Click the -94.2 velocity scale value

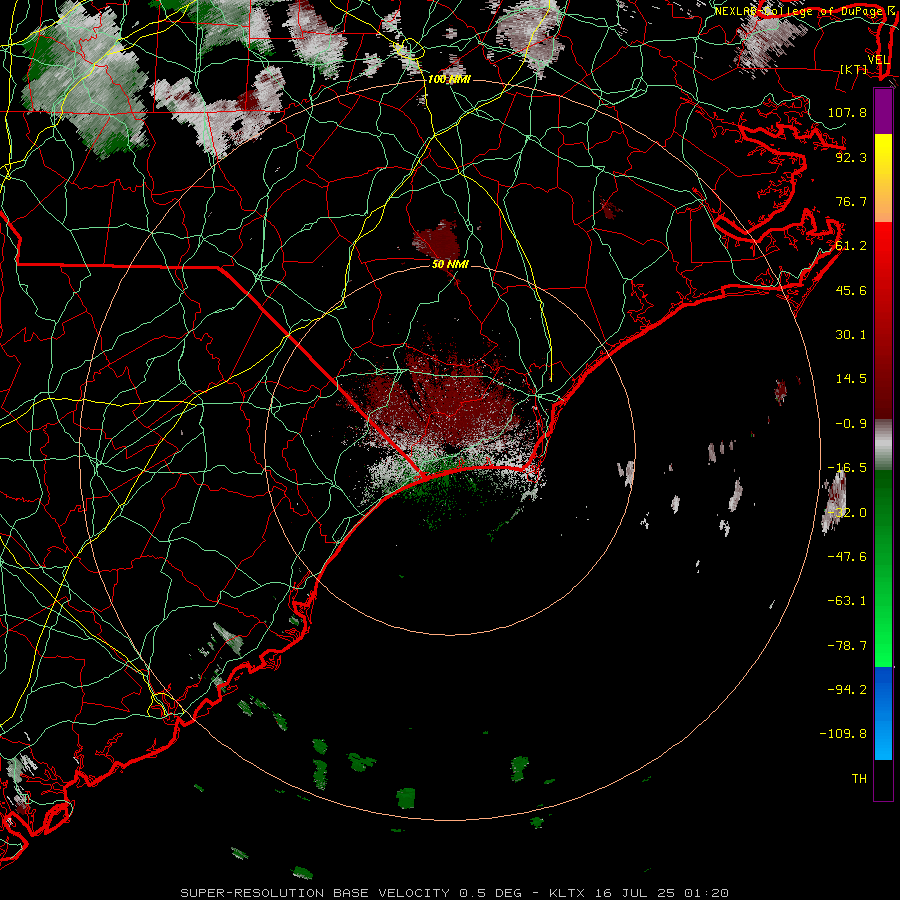point(847,689)
